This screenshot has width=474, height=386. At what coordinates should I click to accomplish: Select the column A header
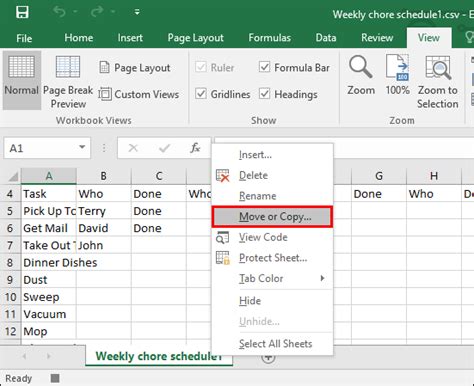point(49,176)
